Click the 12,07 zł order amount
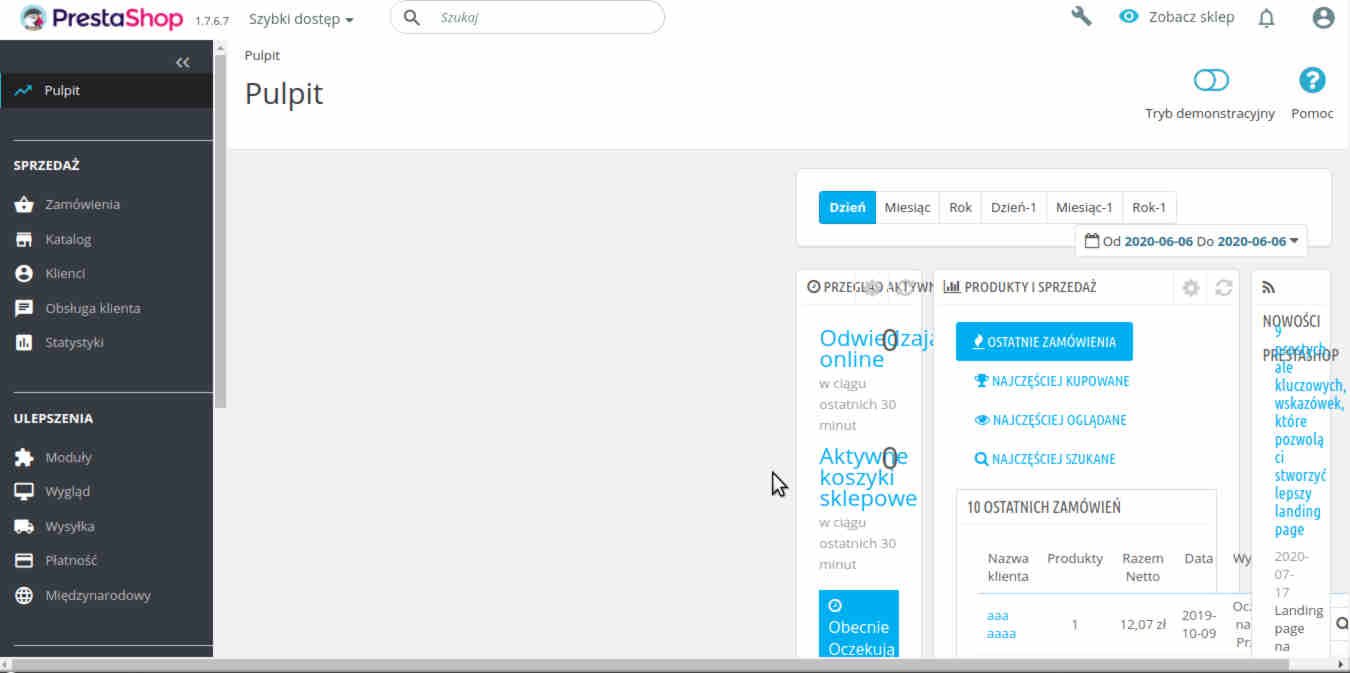The height and width of the screenshot is (673, 1350). [x=1143, y=625]
